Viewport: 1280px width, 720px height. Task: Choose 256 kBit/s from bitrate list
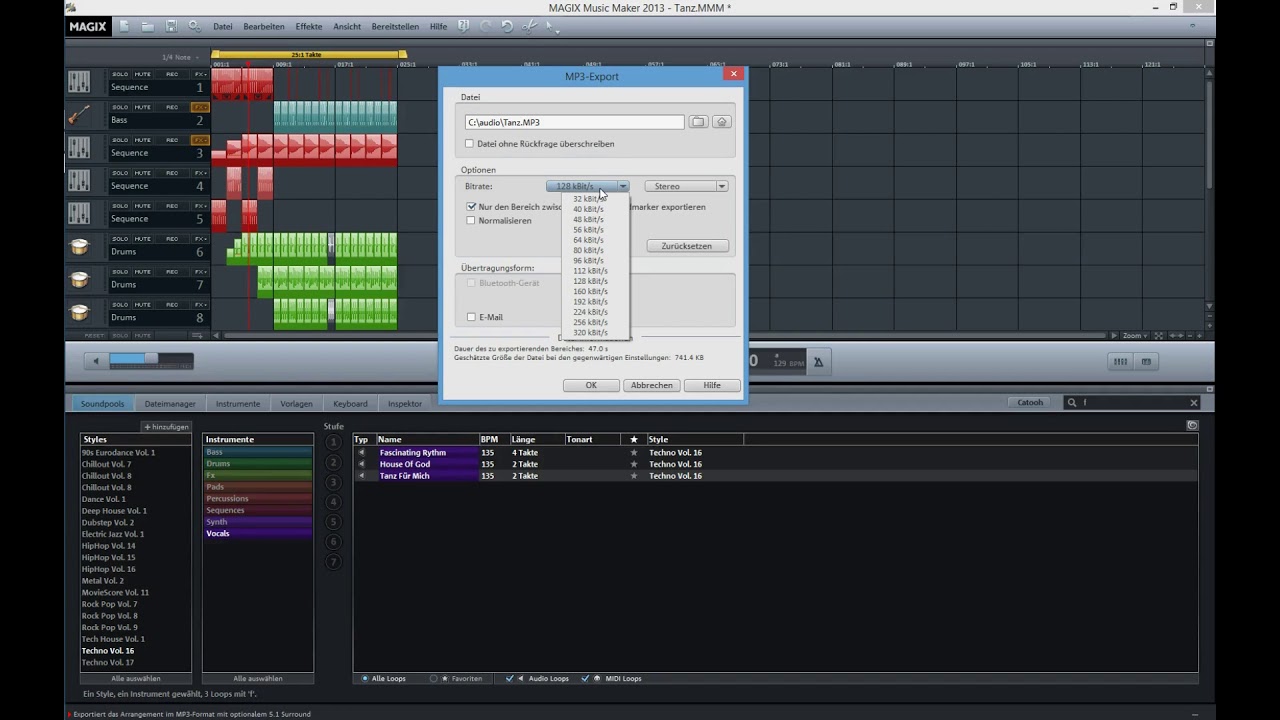(x=590, y=322)
